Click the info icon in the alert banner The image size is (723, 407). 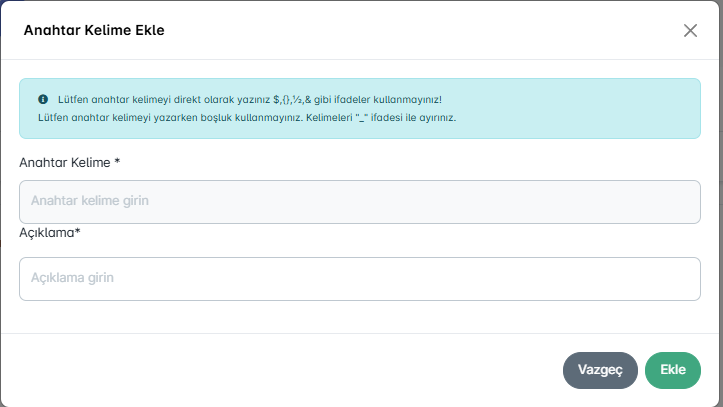43,100
